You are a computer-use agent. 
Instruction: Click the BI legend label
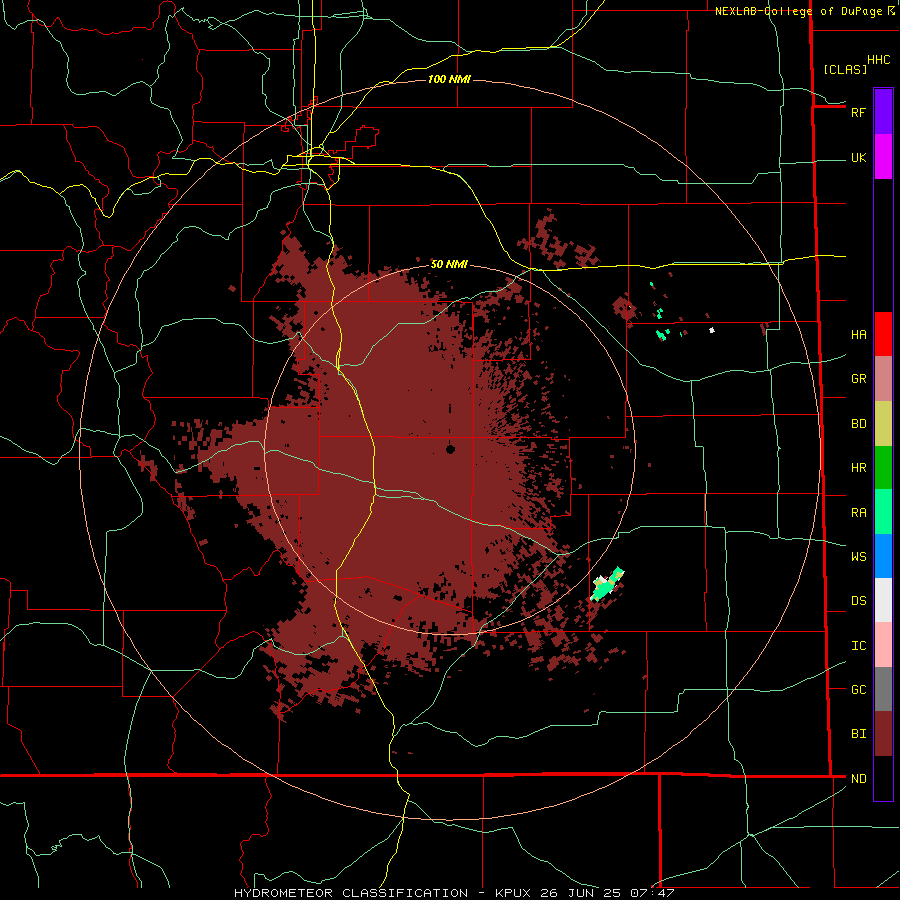click(x=858, y=734)
